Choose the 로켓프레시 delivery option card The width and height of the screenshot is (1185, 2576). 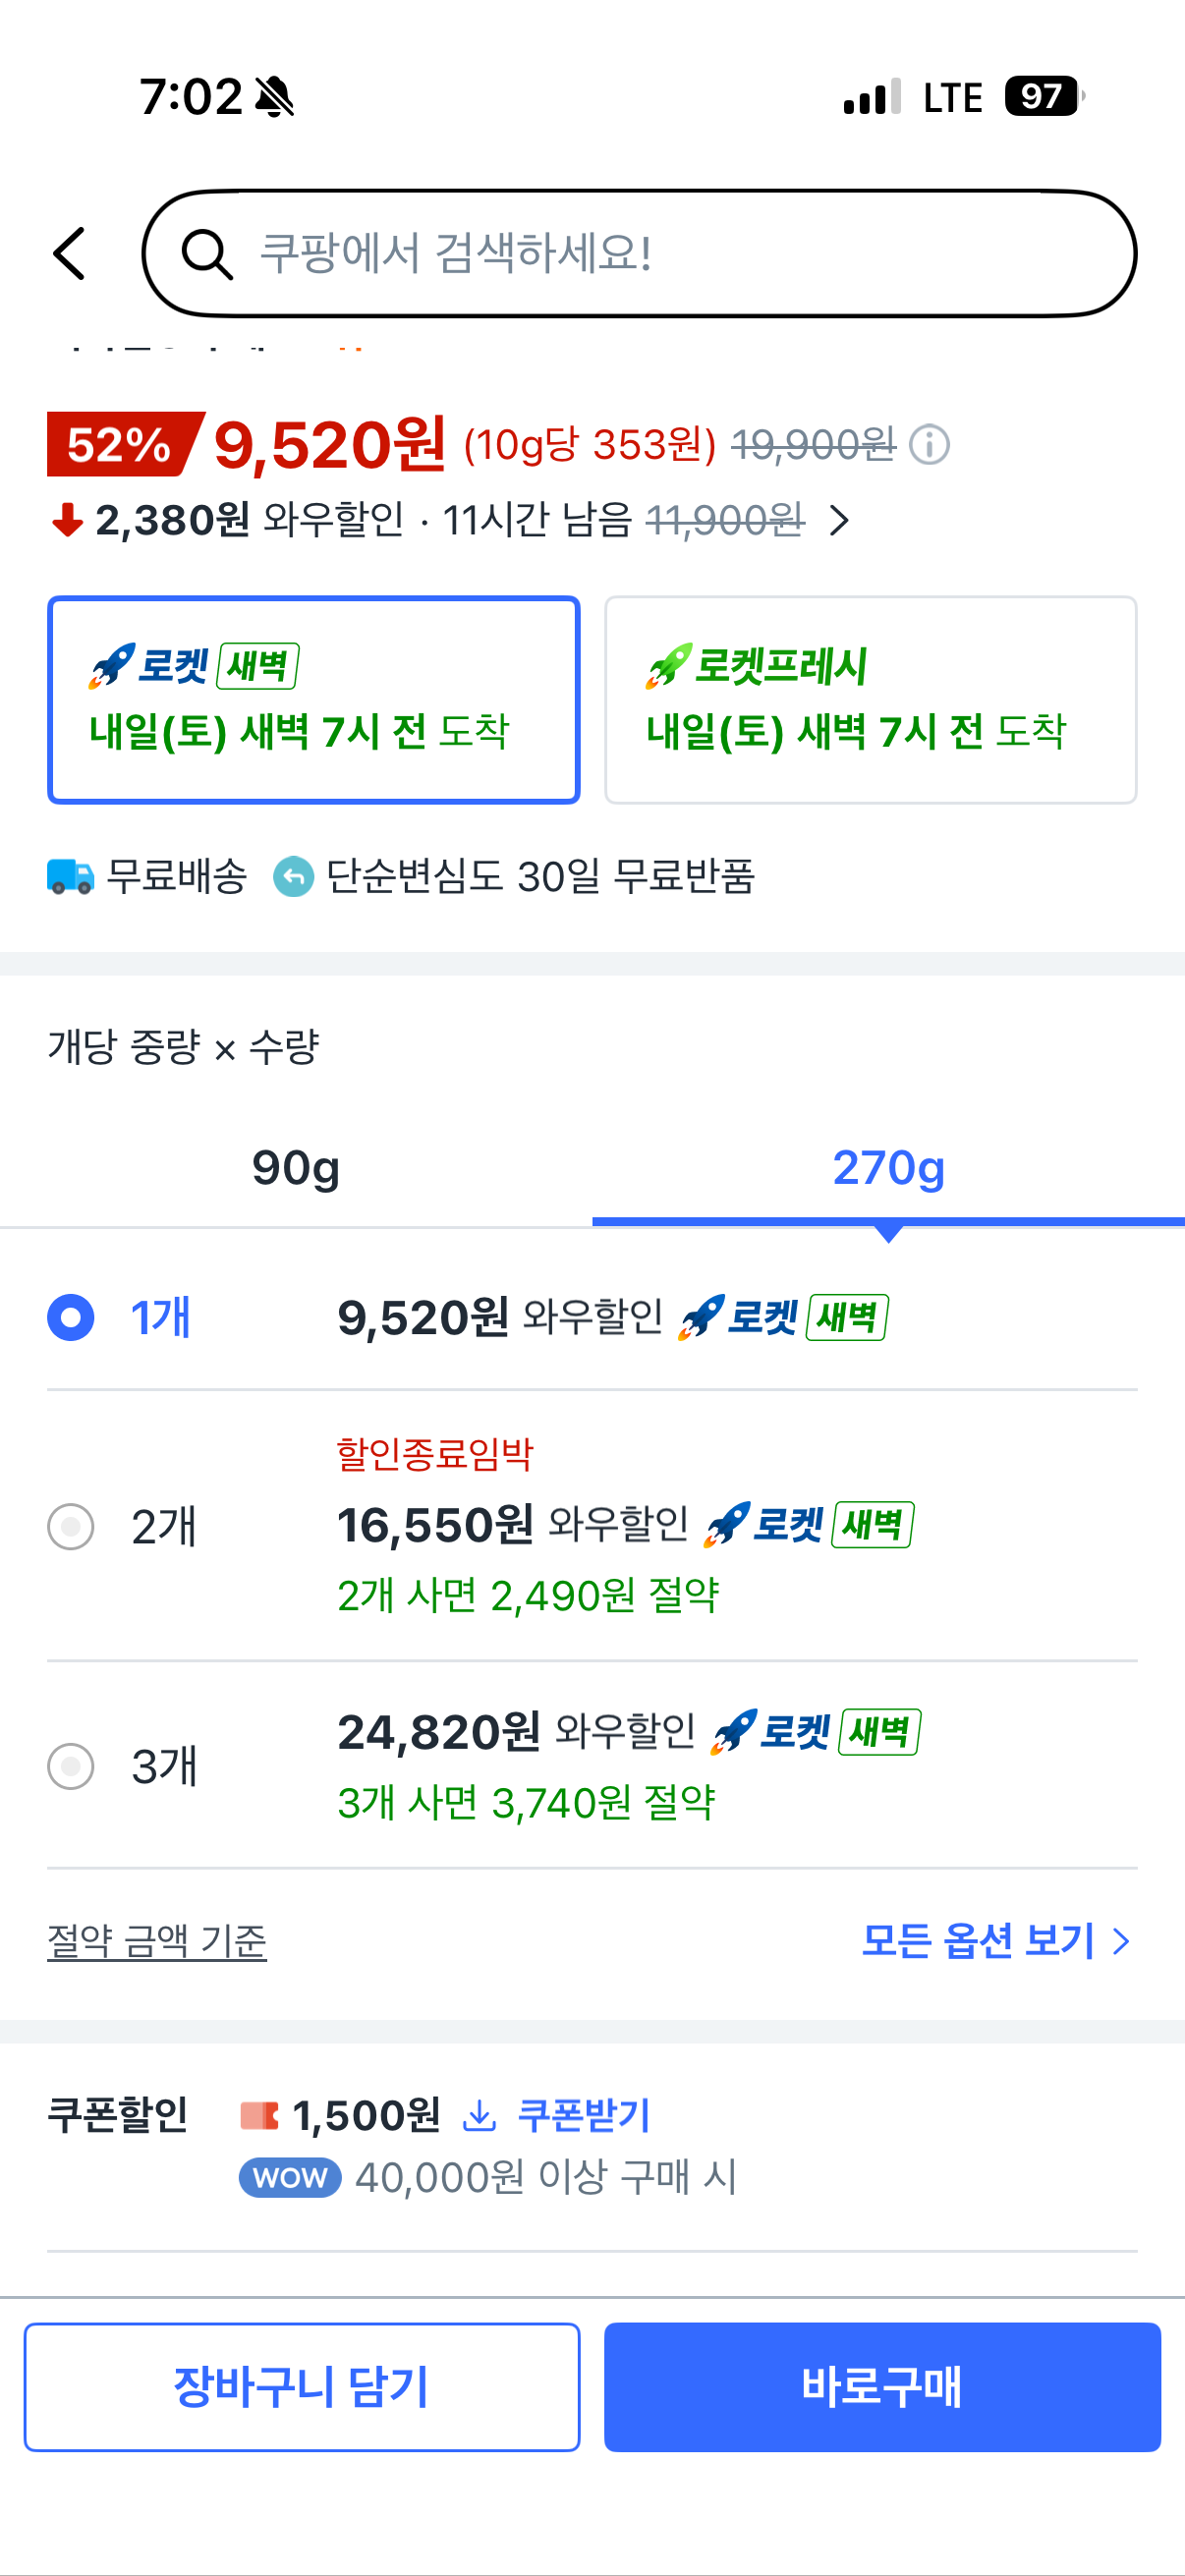pyautogui.click(x=870, y=700)
